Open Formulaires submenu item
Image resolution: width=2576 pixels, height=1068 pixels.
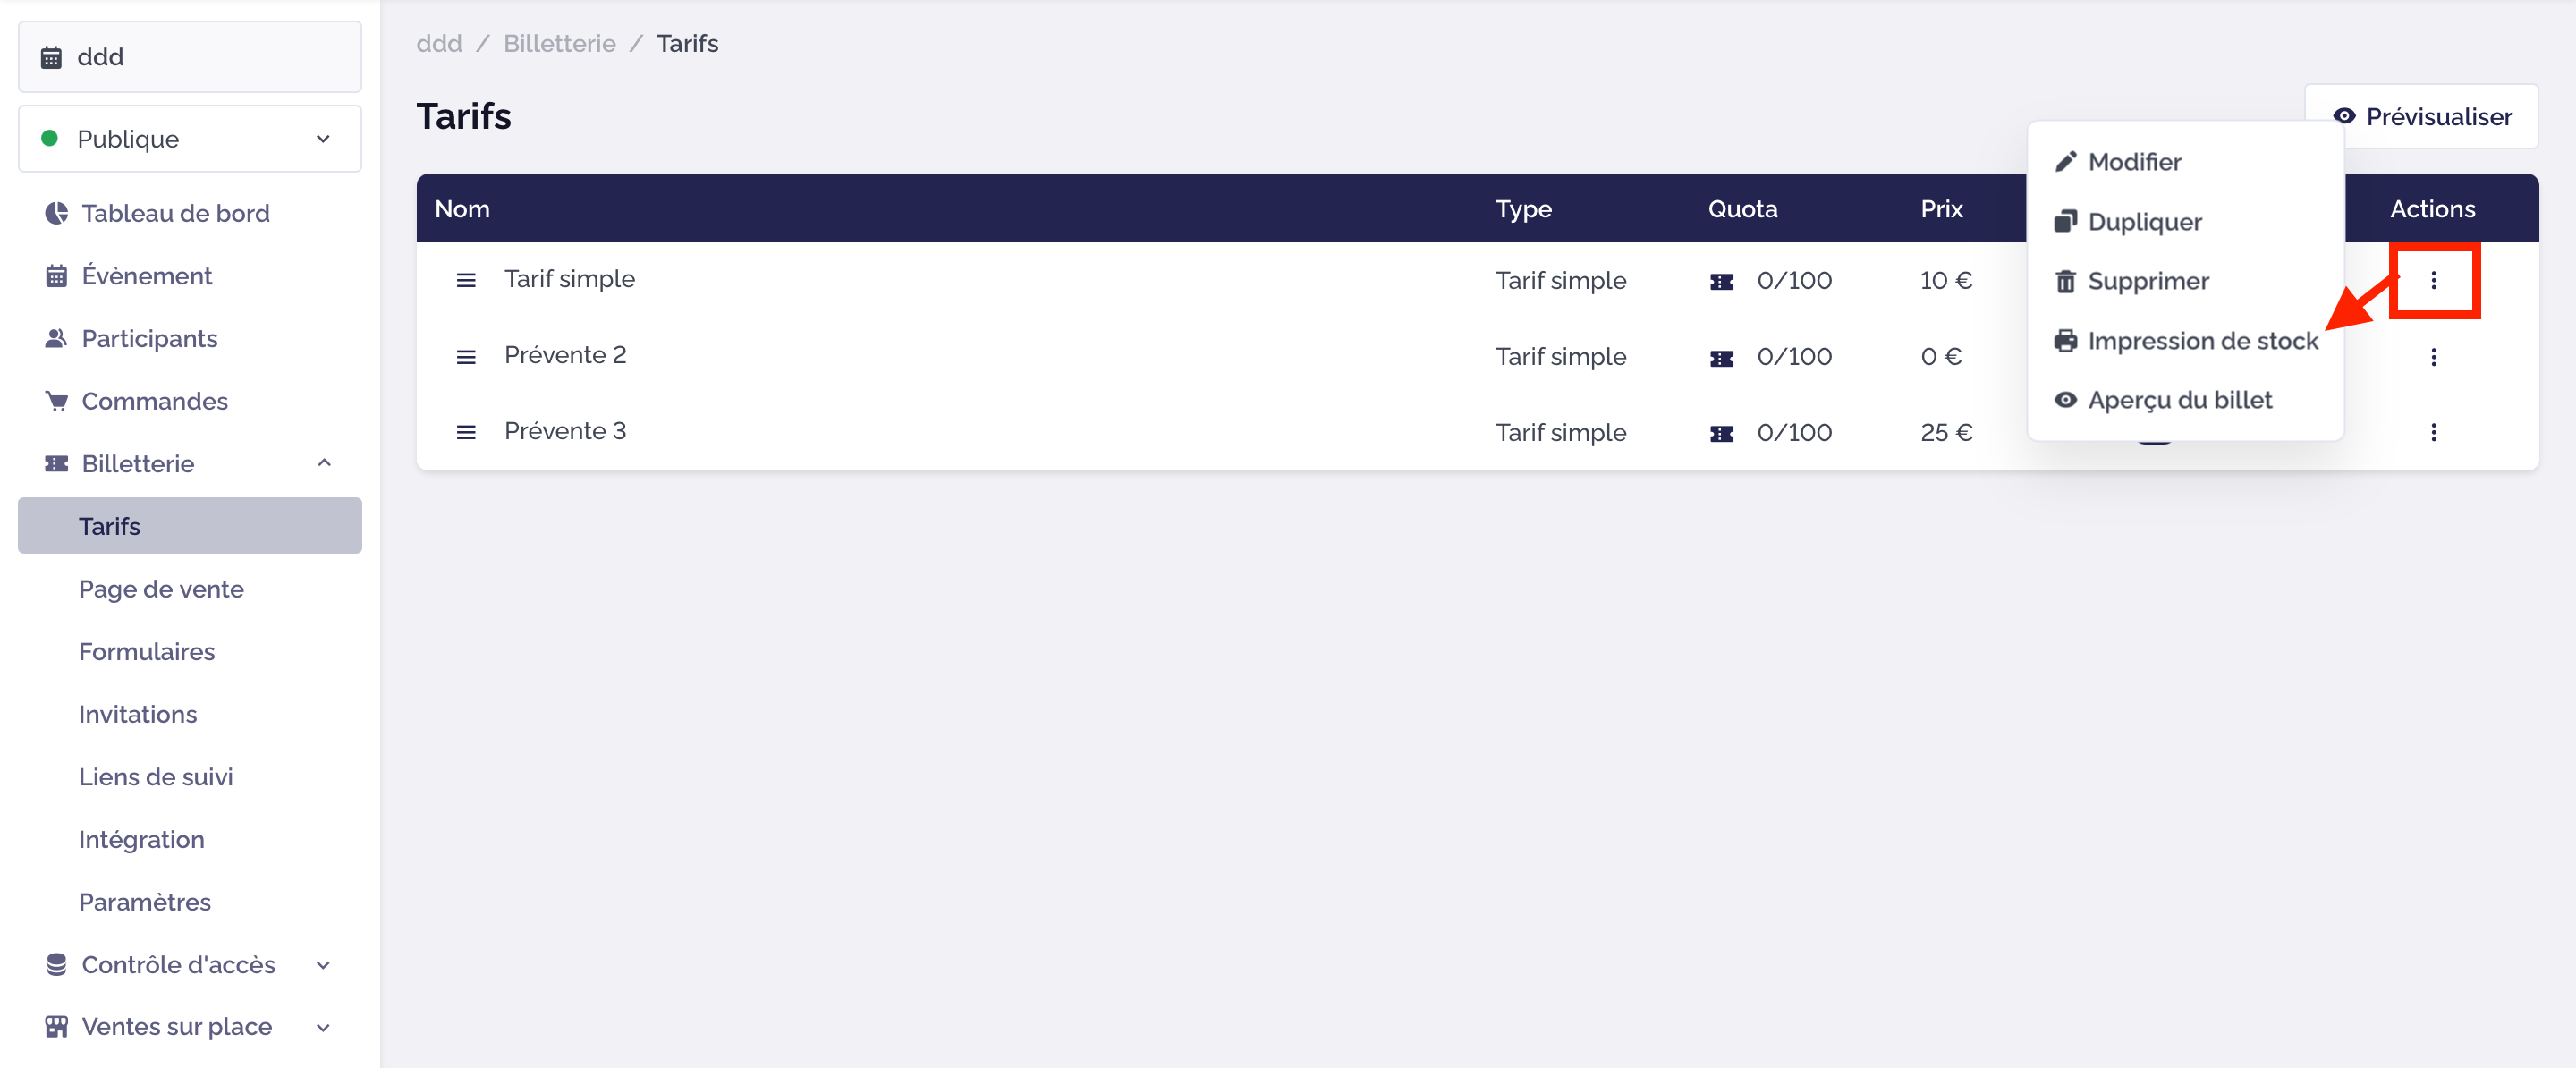(x=190, y=652)
